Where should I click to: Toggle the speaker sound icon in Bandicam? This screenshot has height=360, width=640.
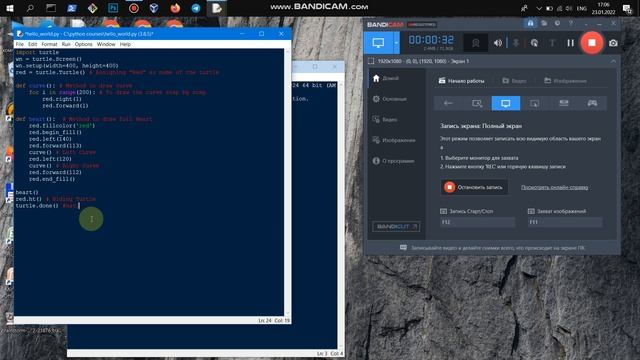point(498,43)
